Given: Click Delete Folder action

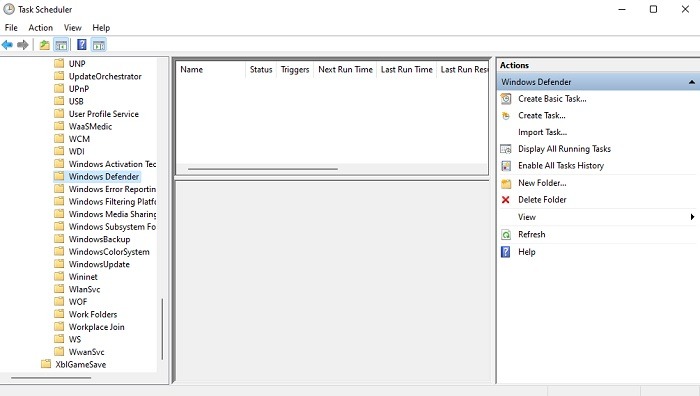Looking at the screenshot, I should coord(542,200).
